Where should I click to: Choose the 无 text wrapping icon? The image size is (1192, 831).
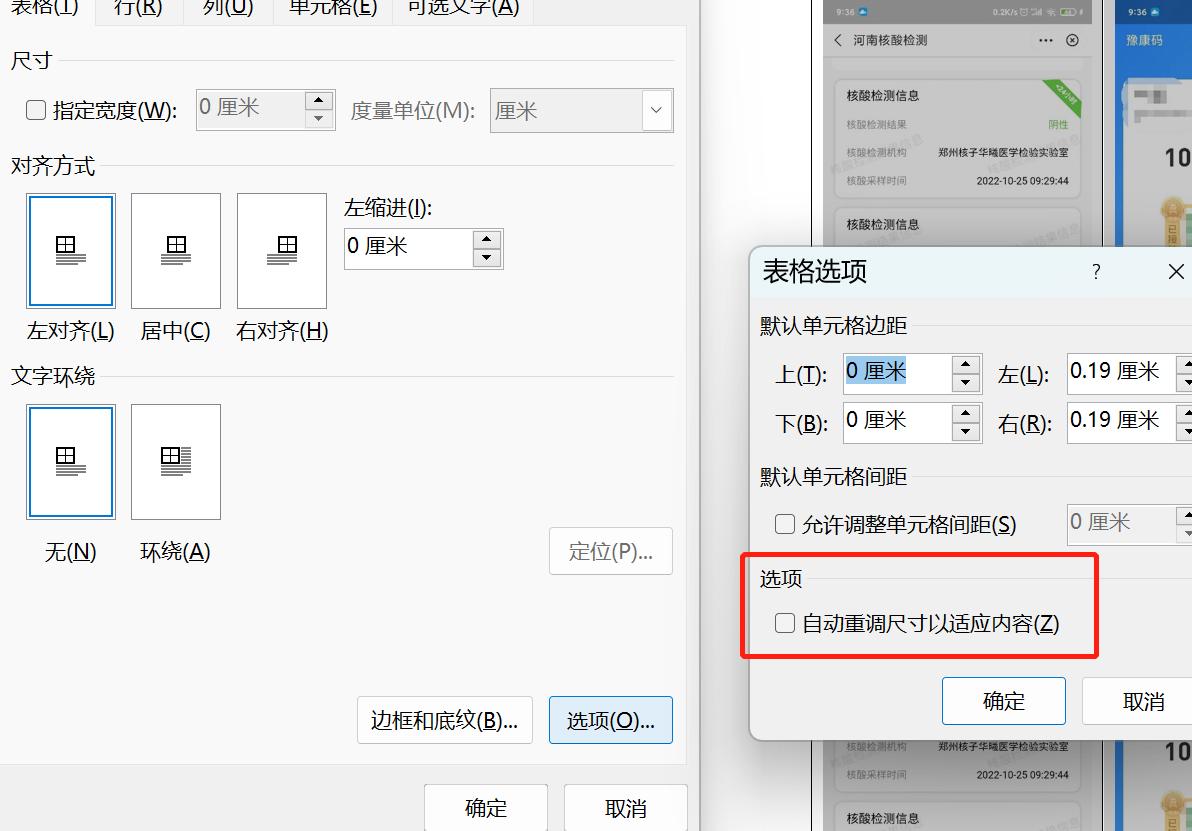(70, 461)
